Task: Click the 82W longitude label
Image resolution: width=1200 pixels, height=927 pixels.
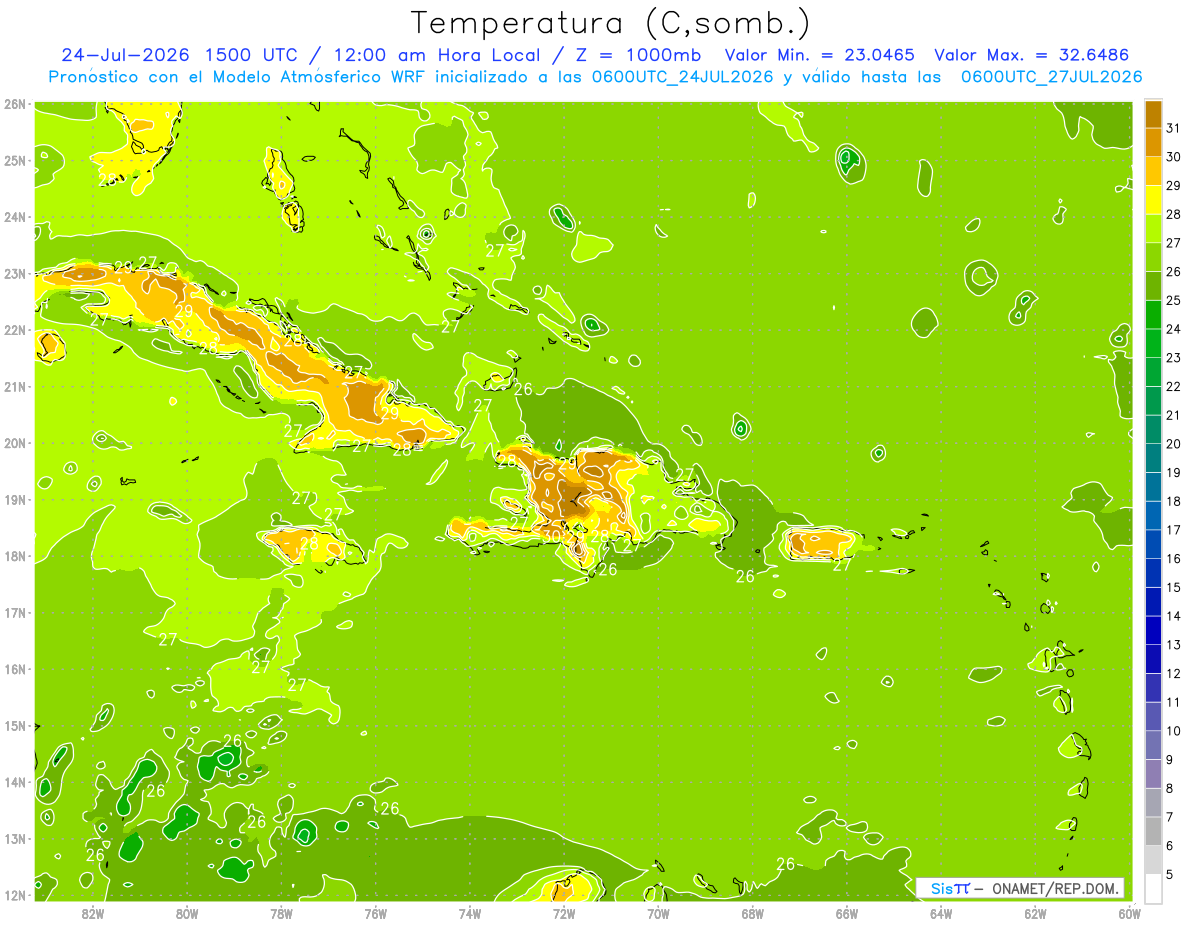Action: pyautogui.click(x=92, y=913)
